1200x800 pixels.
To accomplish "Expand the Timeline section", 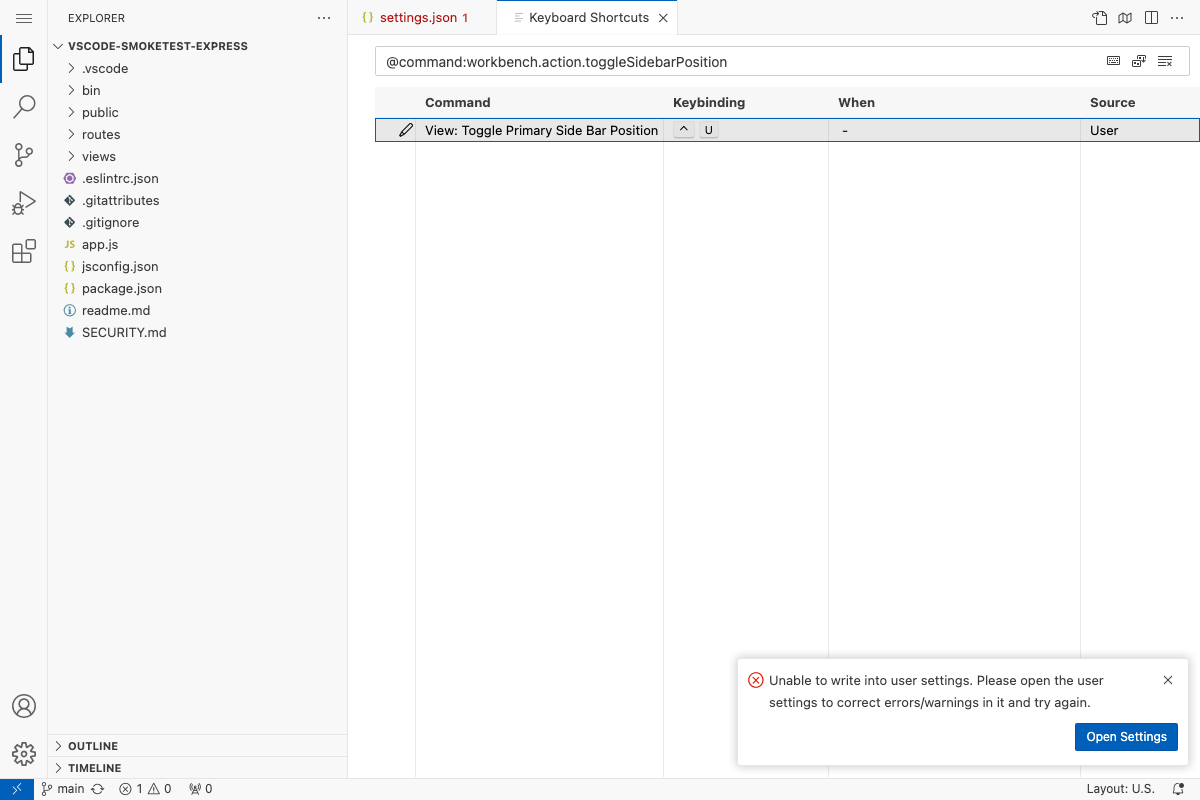I will (x=197, y=768).
